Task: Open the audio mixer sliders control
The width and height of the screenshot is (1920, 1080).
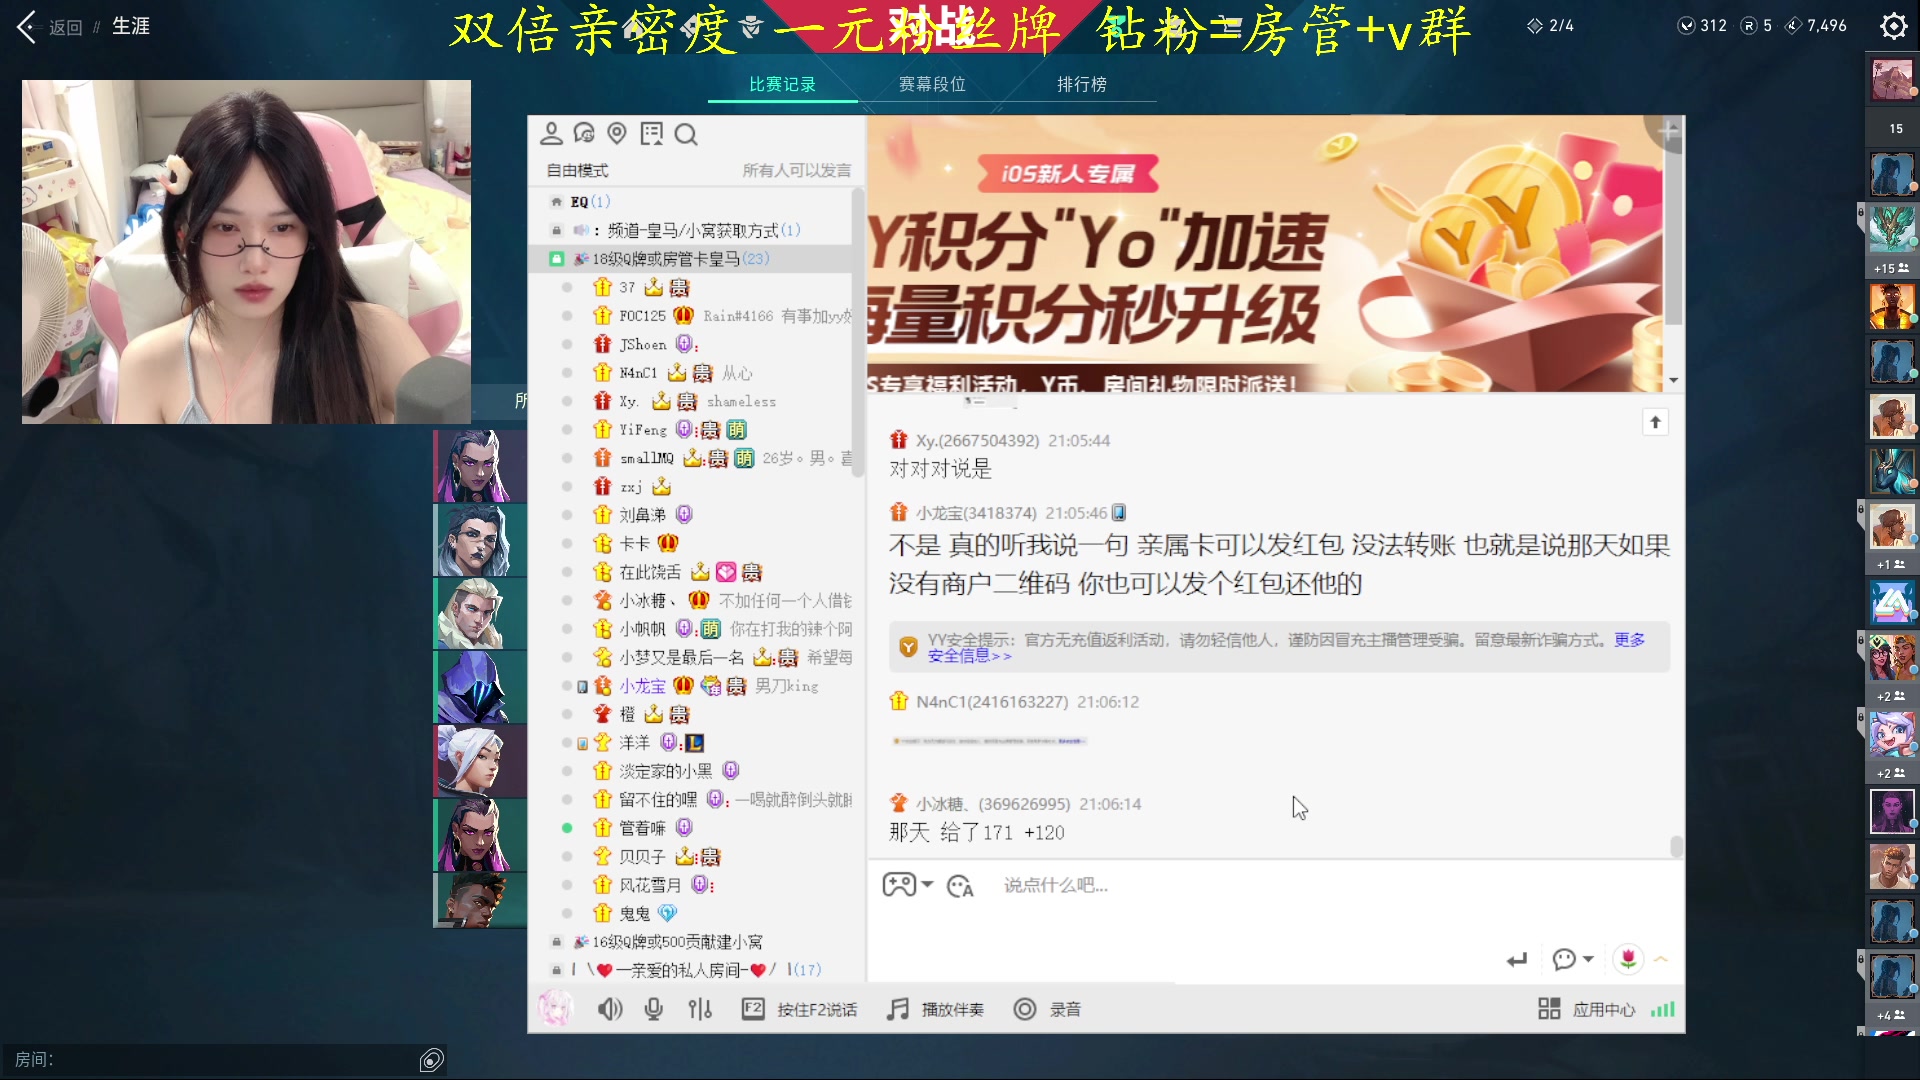Action: (700, 1009)
